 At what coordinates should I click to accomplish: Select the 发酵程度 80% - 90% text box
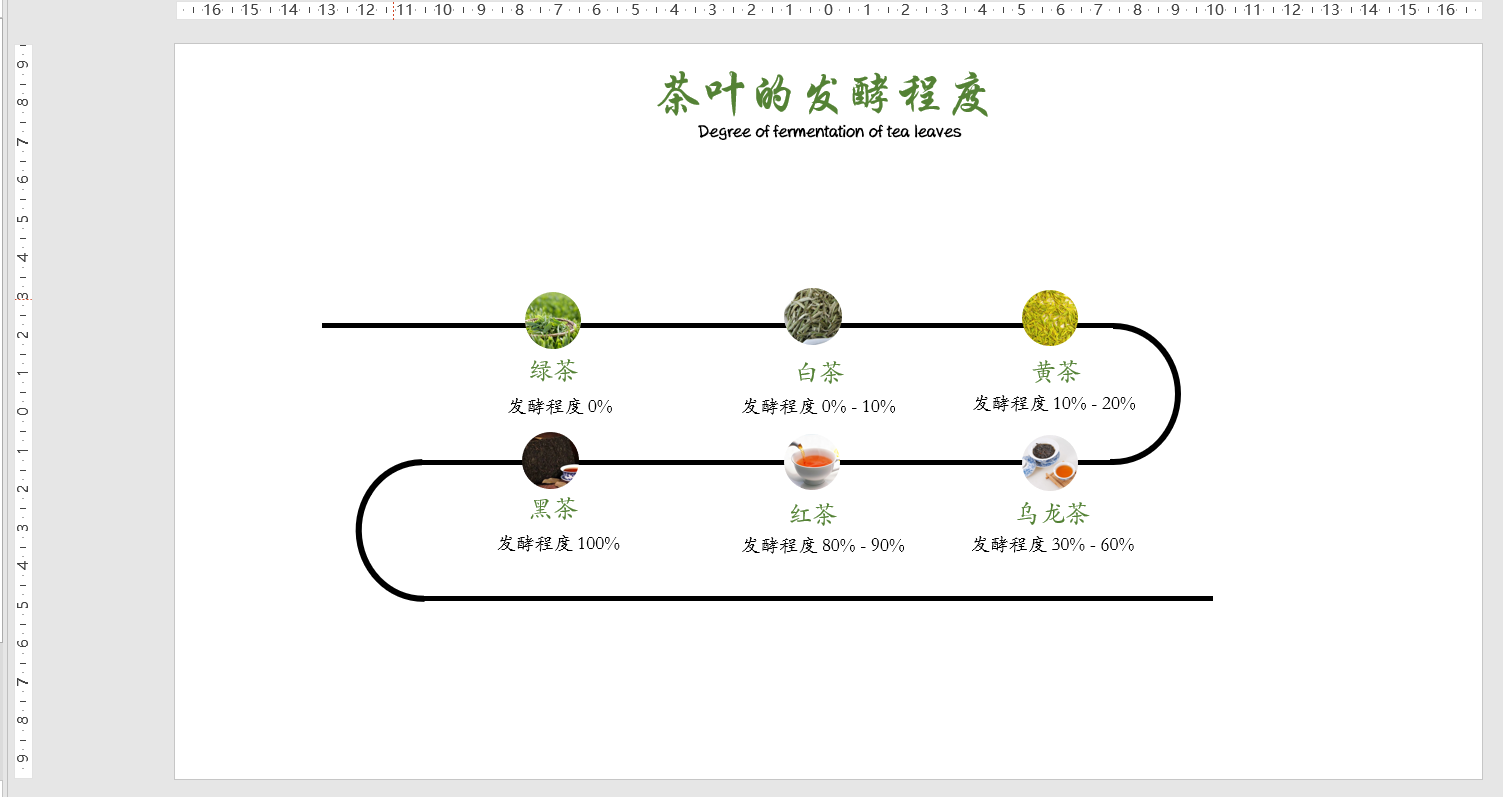pos(822,545)
